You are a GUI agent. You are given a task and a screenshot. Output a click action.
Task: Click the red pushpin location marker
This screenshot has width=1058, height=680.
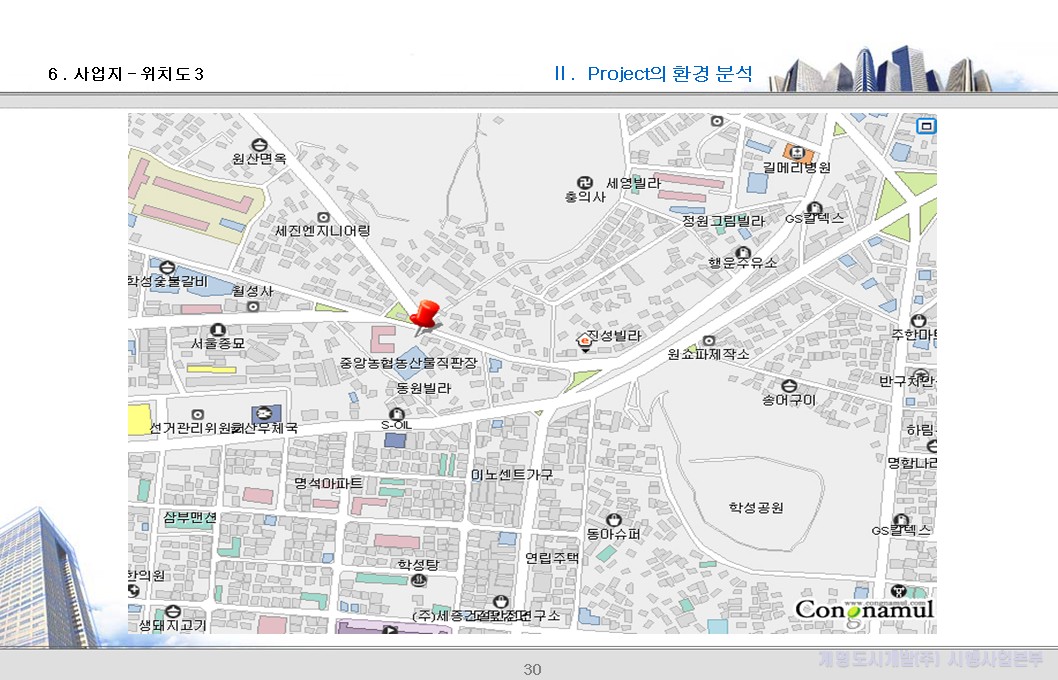[424, 315]
